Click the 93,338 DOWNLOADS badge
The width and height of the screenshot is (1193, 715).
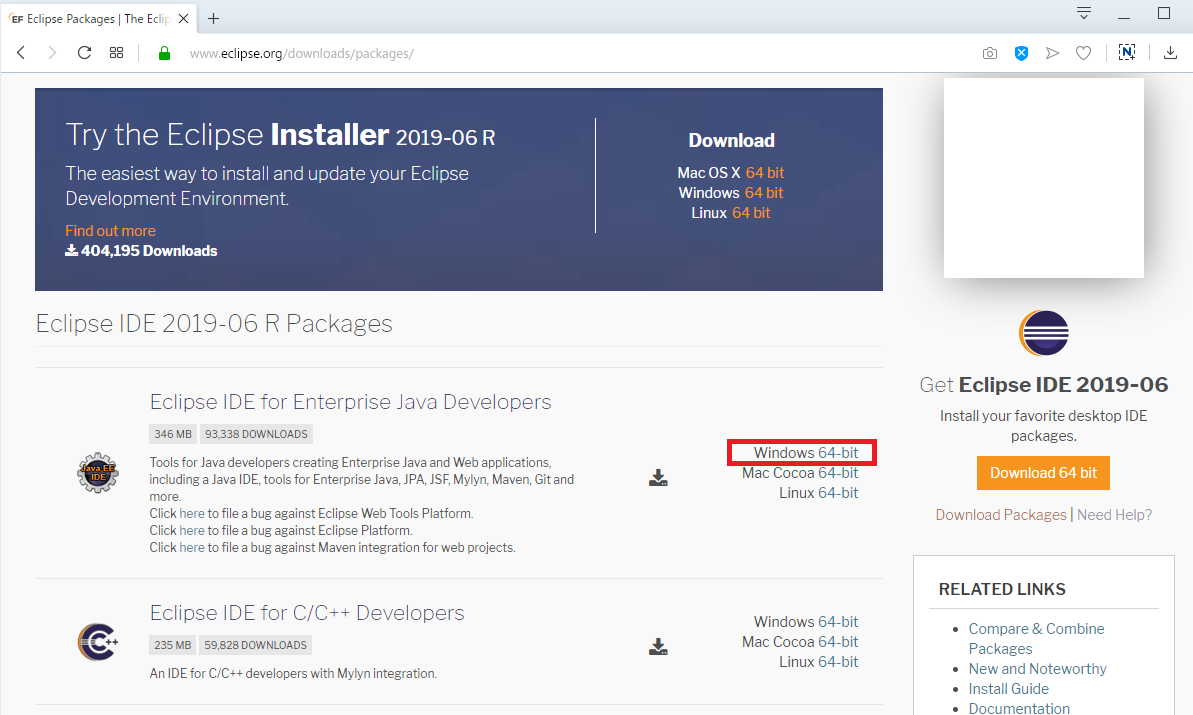[256, 434]
